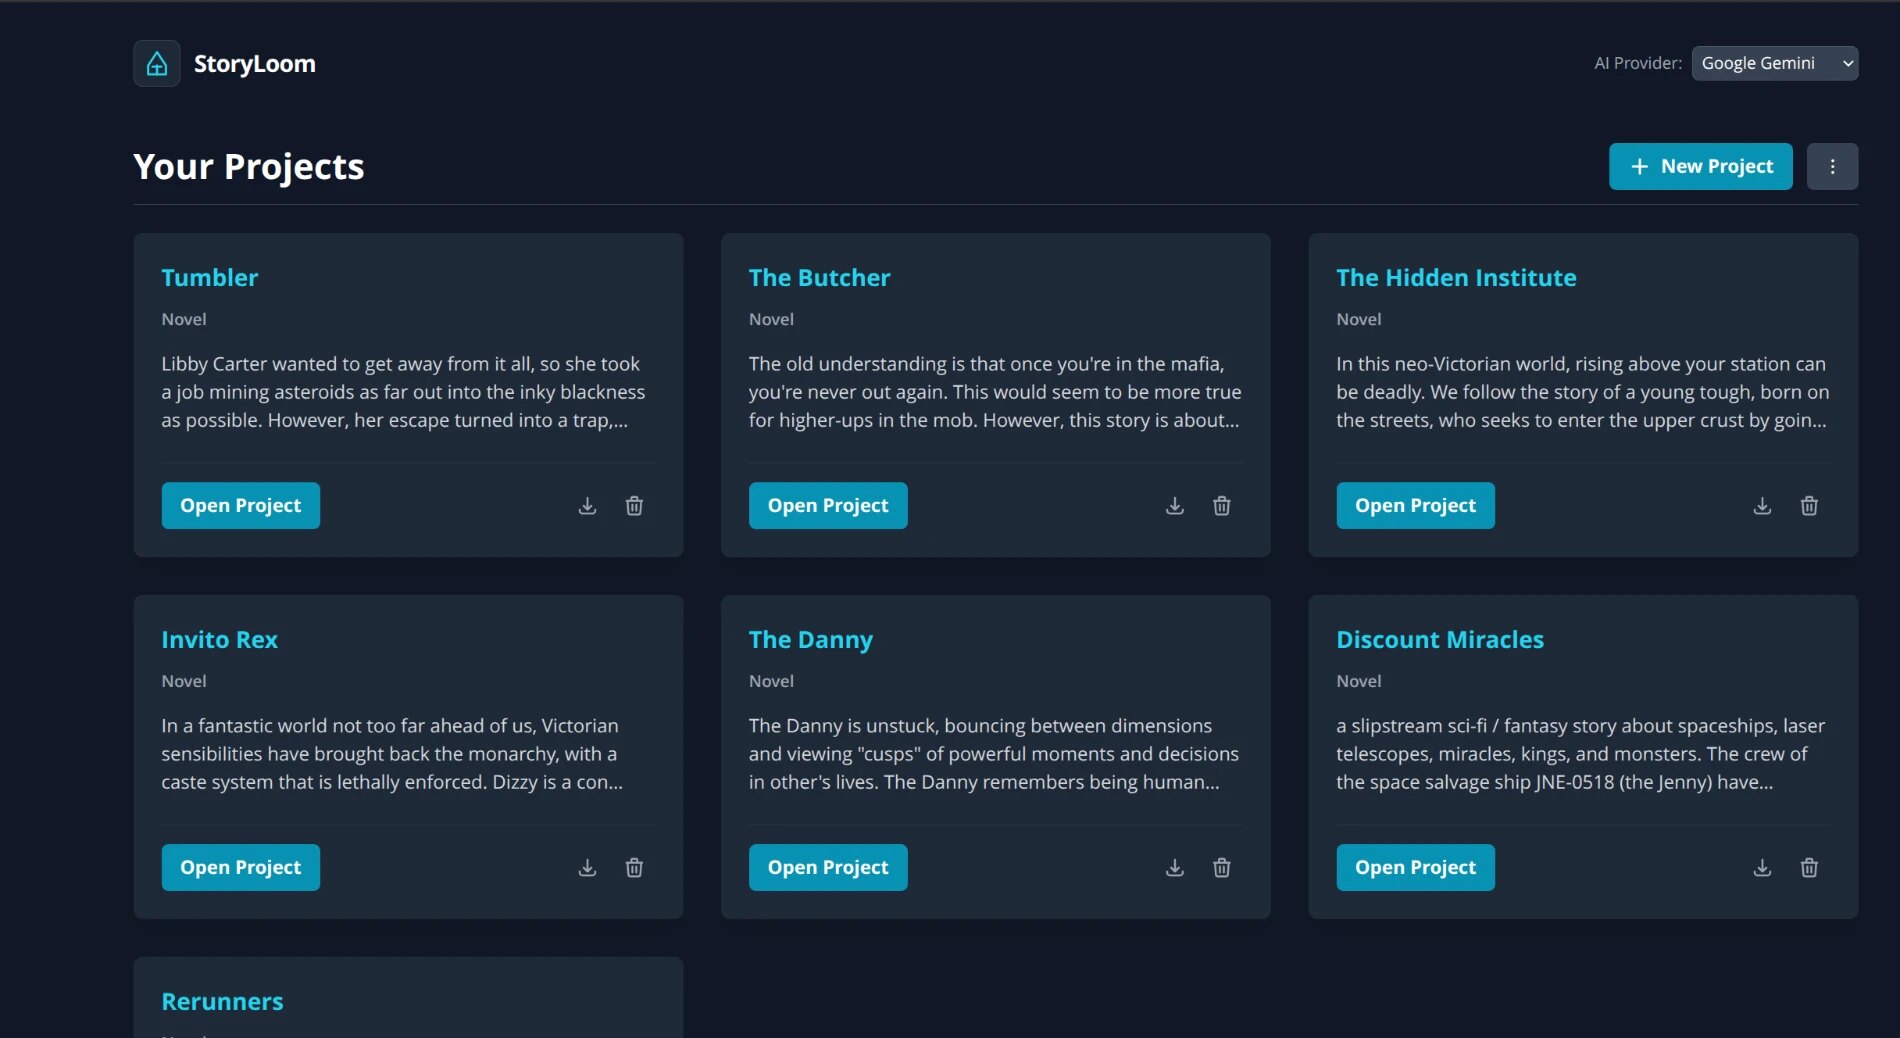Click the Discount Miracles title
The height and width of the screenshot is (1038, 1900).
click(1440, 640)
